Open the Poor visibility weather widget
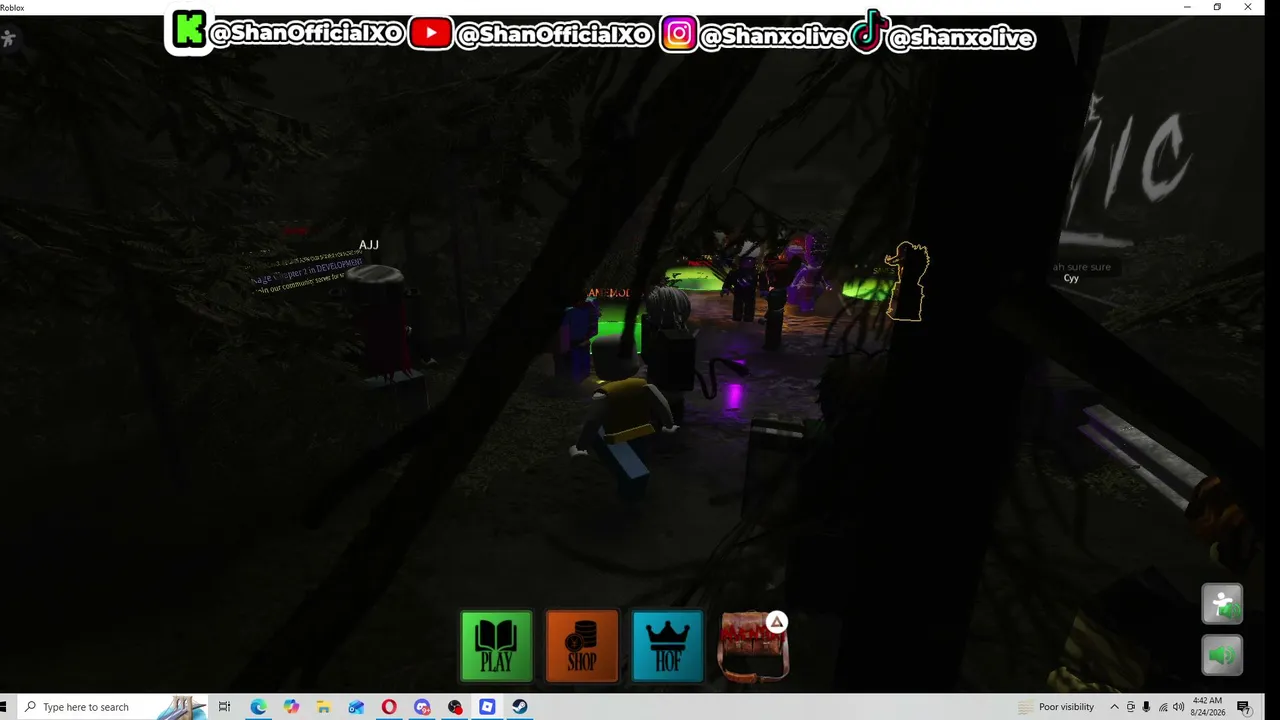 pos(1056,707)
